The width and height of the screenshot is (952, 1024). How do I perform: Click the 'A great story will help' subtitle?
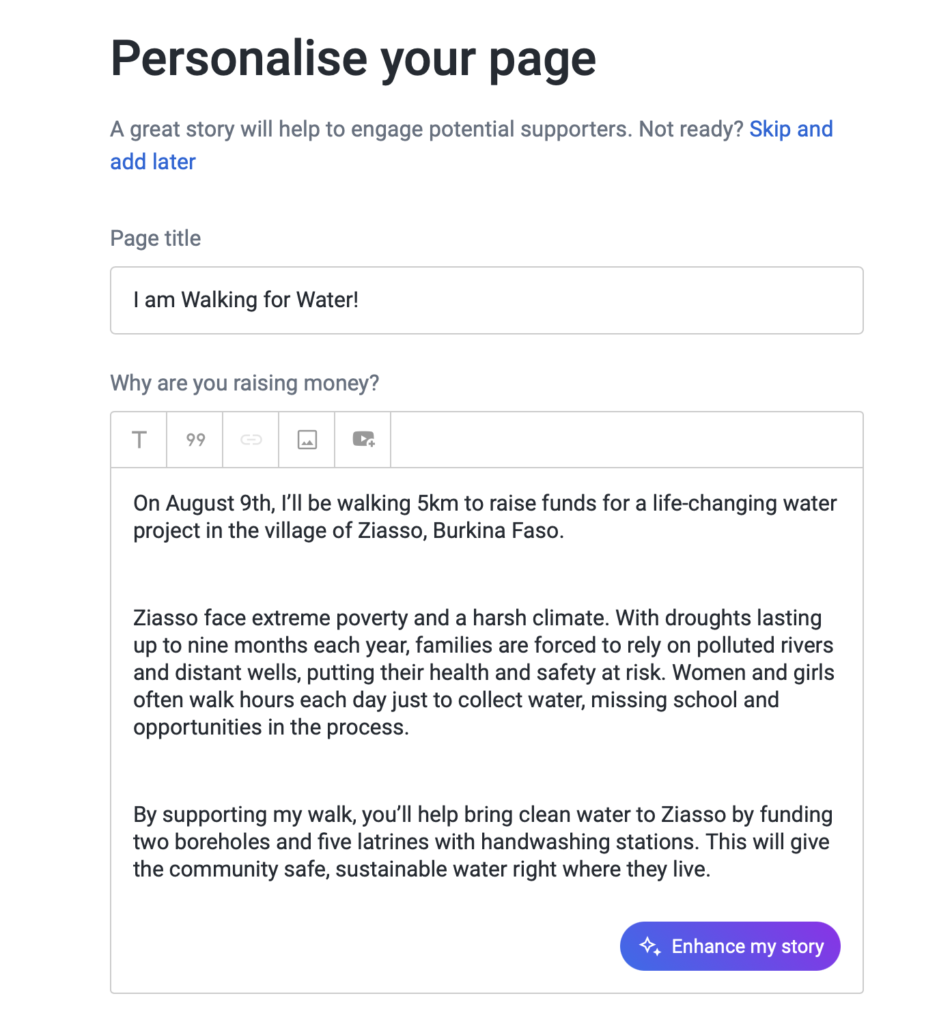426,130
